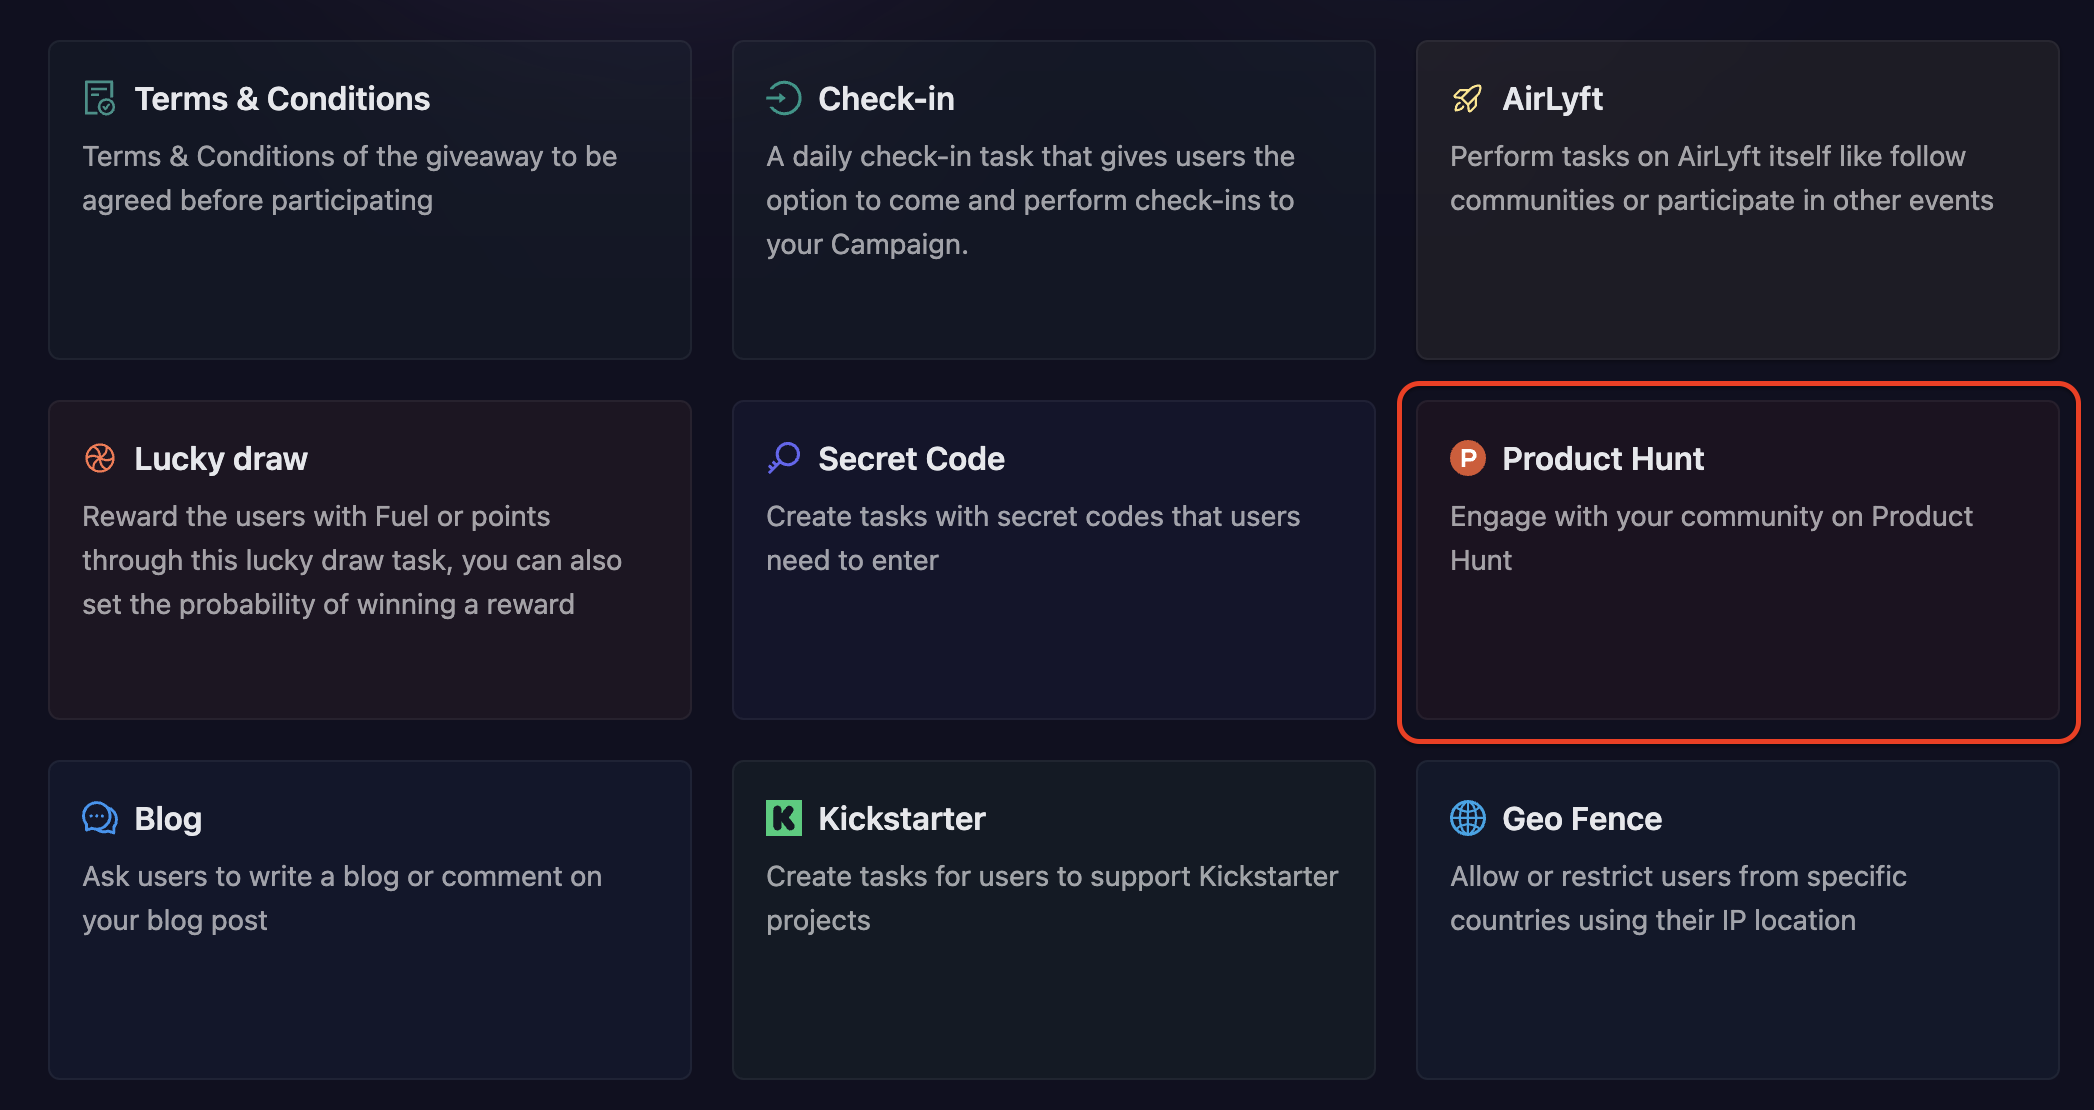Click the Kickstarter green K icon
This screenshot has height=1110, width=2094.
coord(783,818)
